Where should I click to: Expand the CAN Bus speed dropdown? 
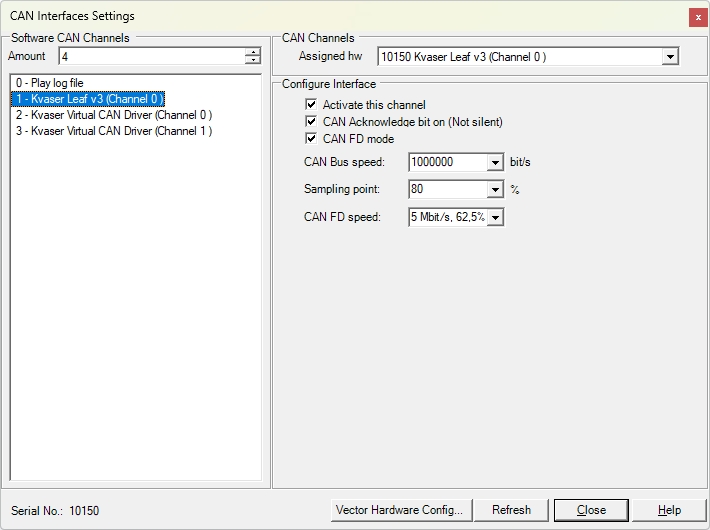click(x=495, y=162)
